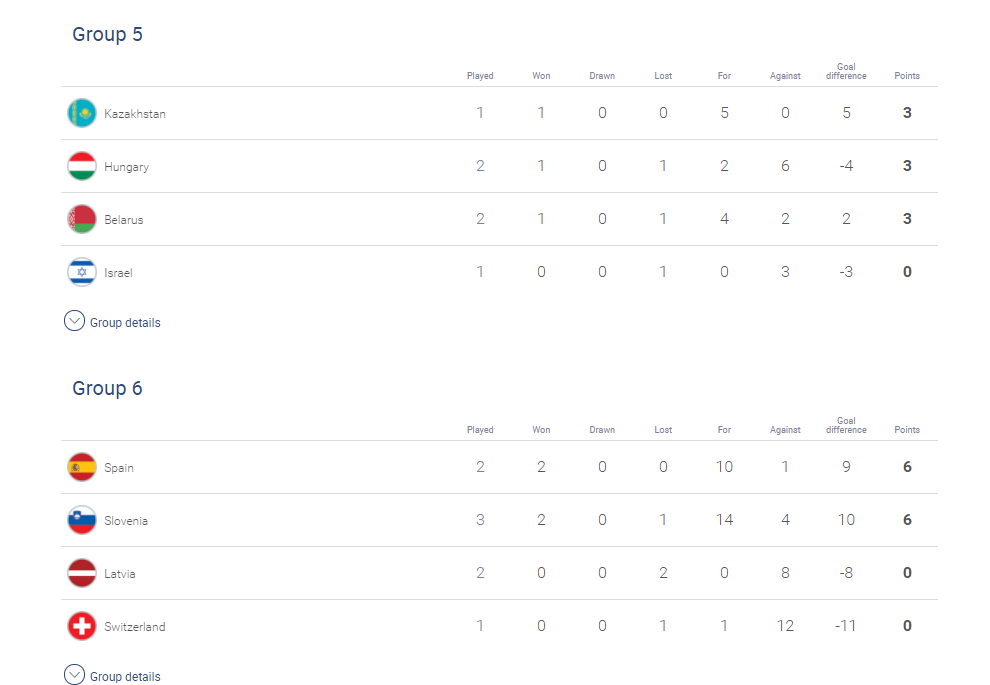
Task: Click the Belarus flag icon
Action: 82,220
